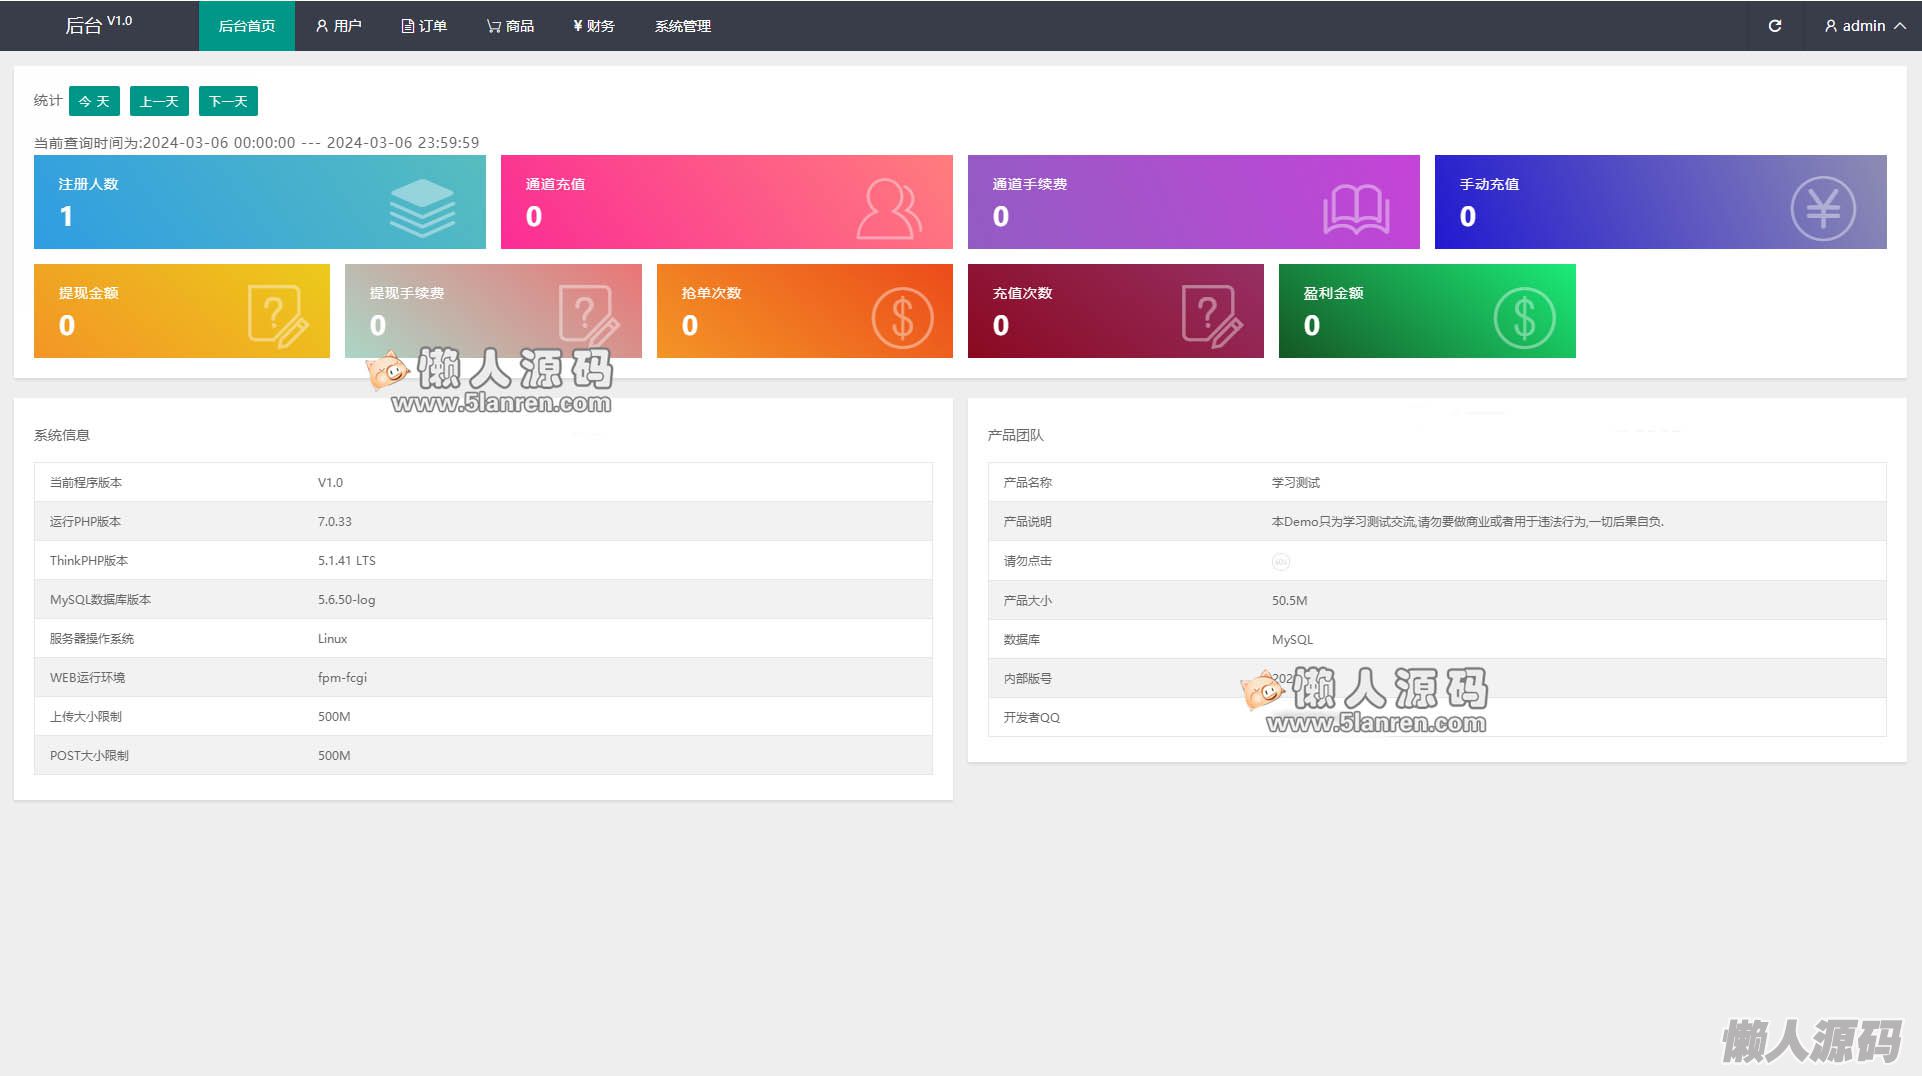Open the 订单 navigation menu

point(424,26)
